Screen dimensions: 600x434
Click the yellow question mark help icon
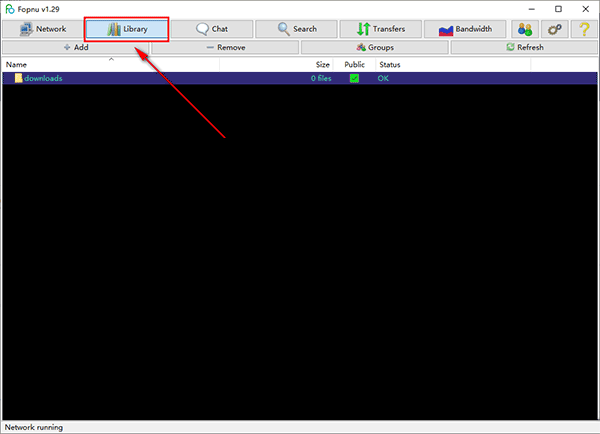[x=582, y=29]
